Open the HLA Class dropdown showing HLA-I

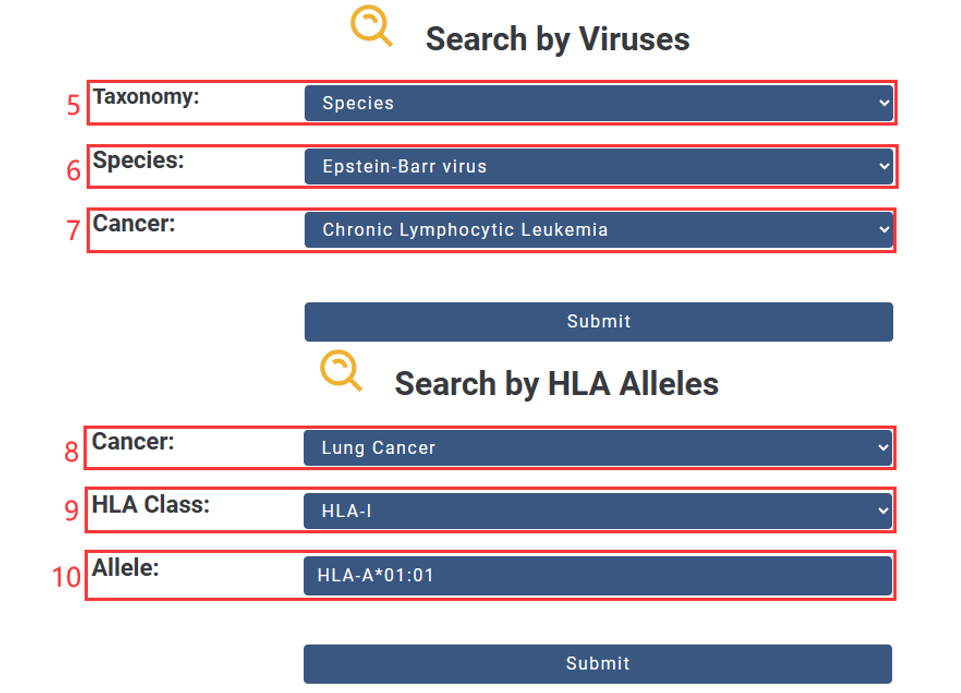click(x=598, y=511)
